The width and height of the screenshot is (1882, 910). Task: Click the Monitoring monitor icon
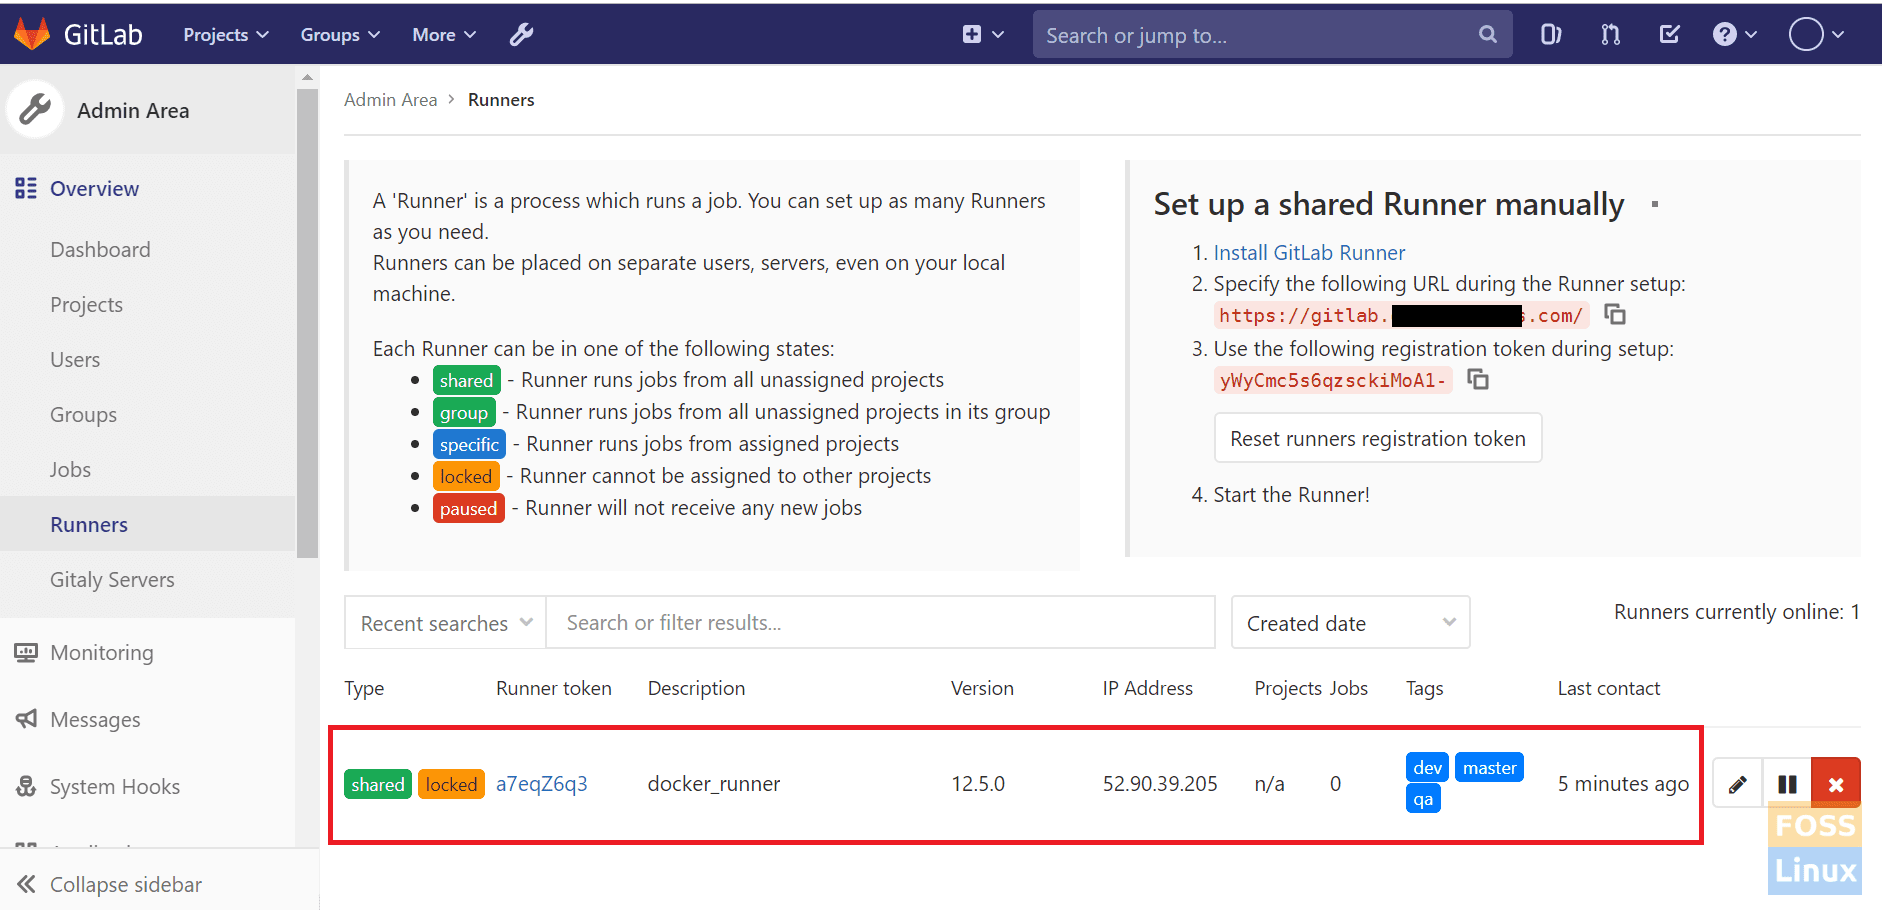point(26,653)
